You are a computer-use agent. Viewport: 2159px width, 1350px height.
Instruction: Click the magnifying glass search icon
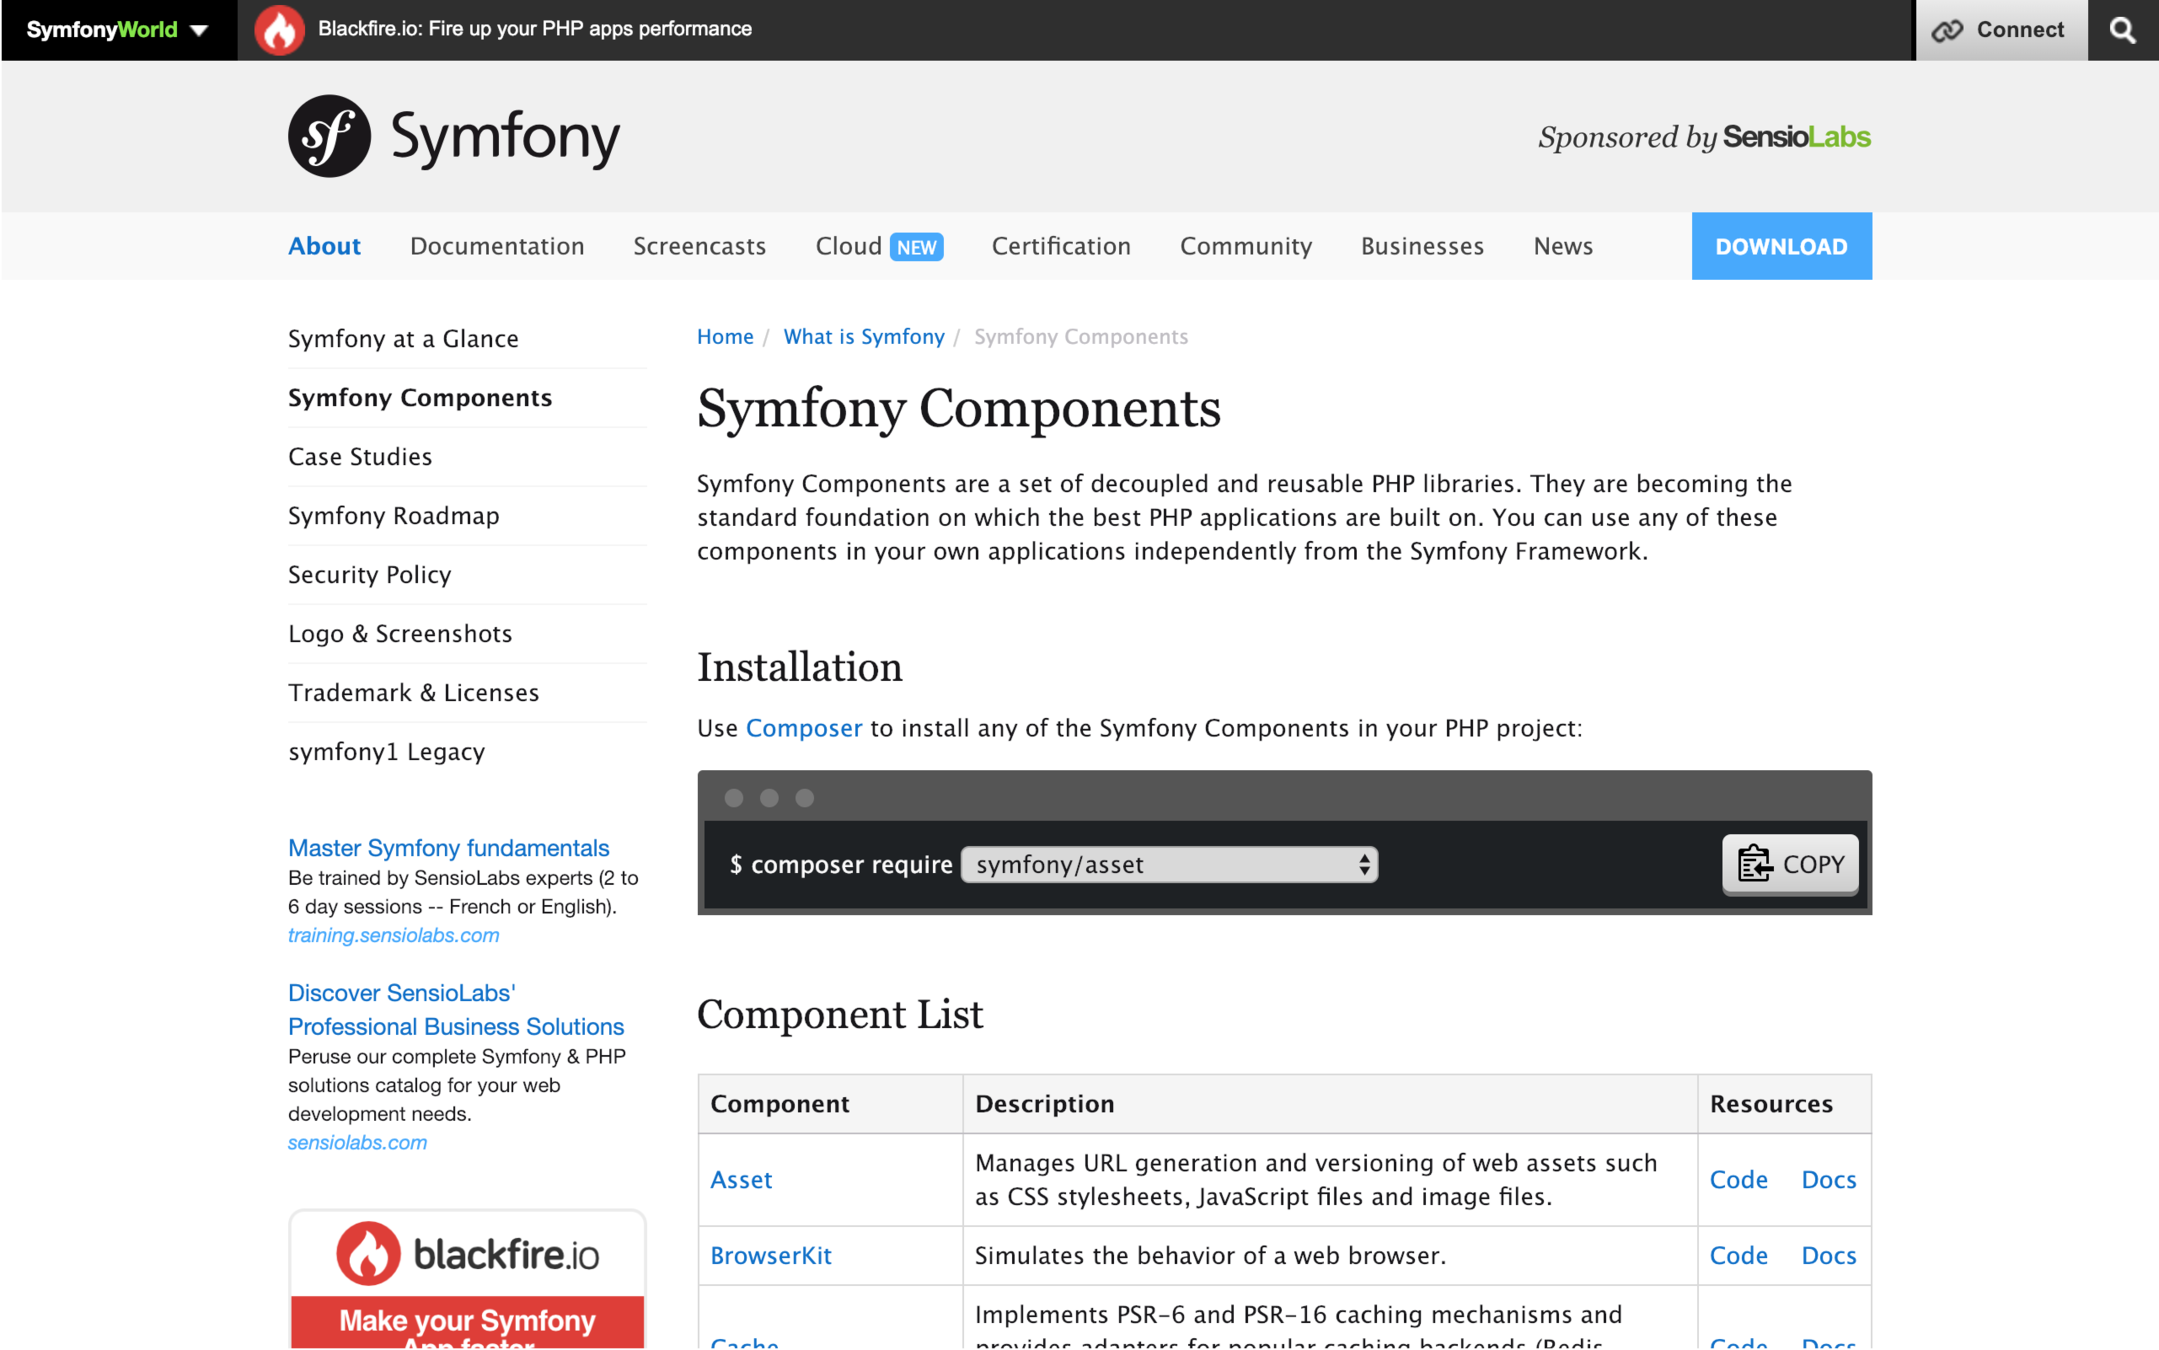point(2122,30)
